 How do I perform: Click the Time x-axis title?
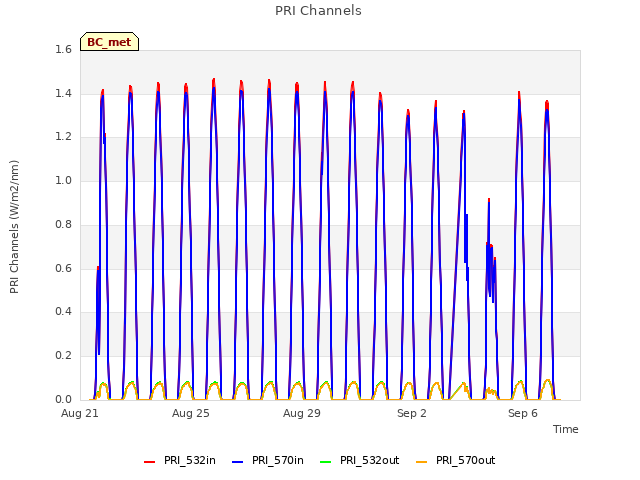(x=566, y=429)
